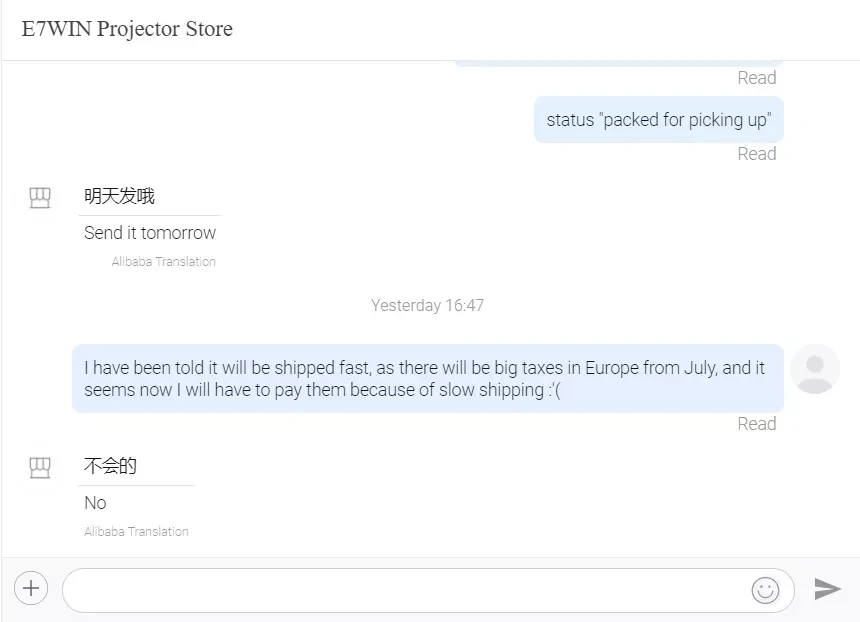Open the emoji smiley picker

pos(765,590)
